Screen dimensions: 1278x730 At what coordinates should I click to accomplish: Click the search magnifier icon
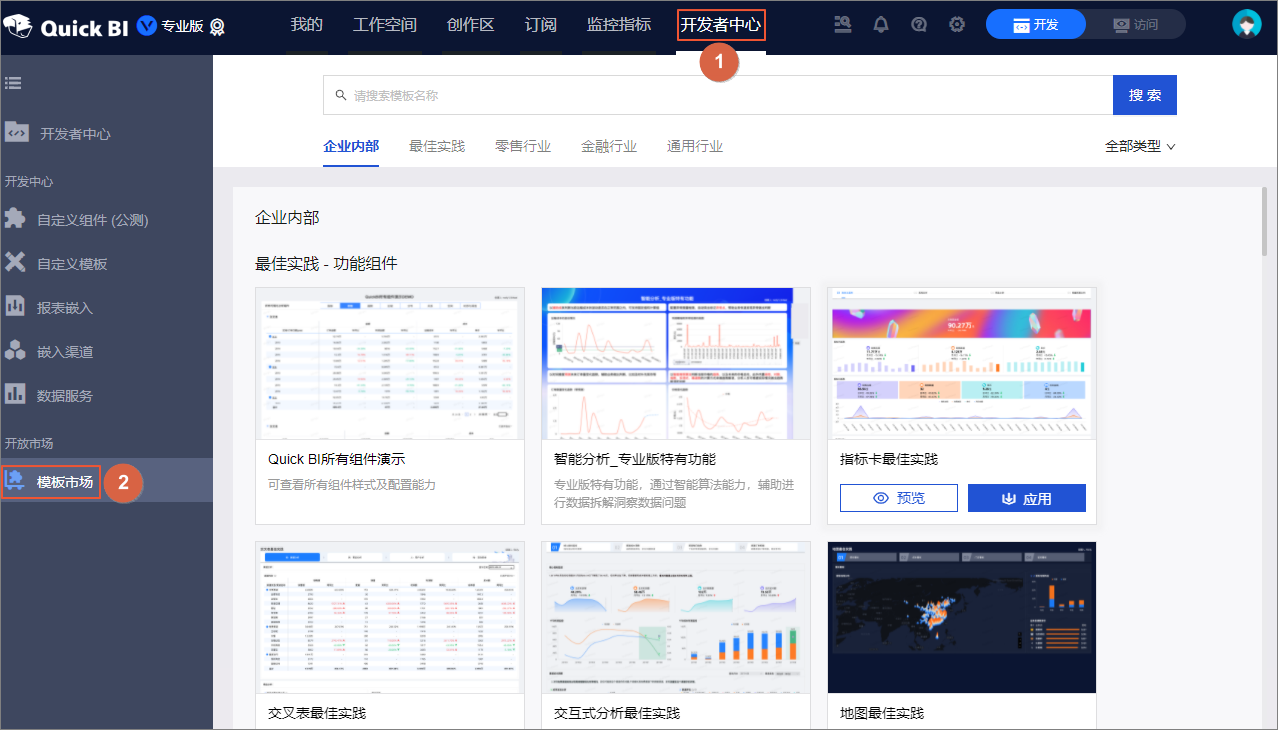tap(341, 96)
